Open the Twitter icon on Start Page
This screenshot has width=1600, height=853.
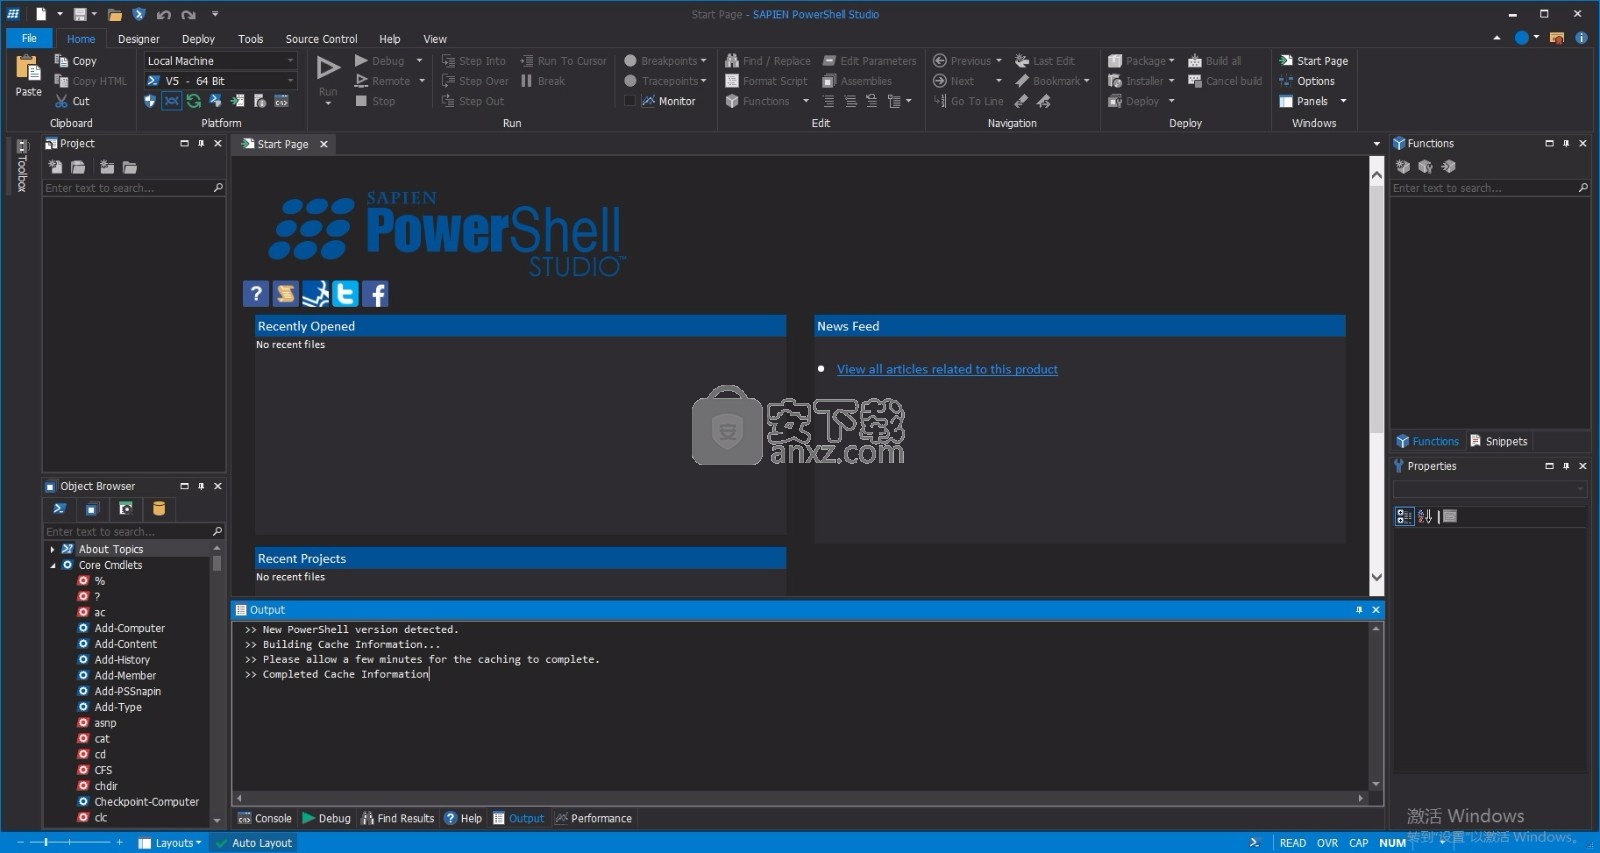pos(345,294)
